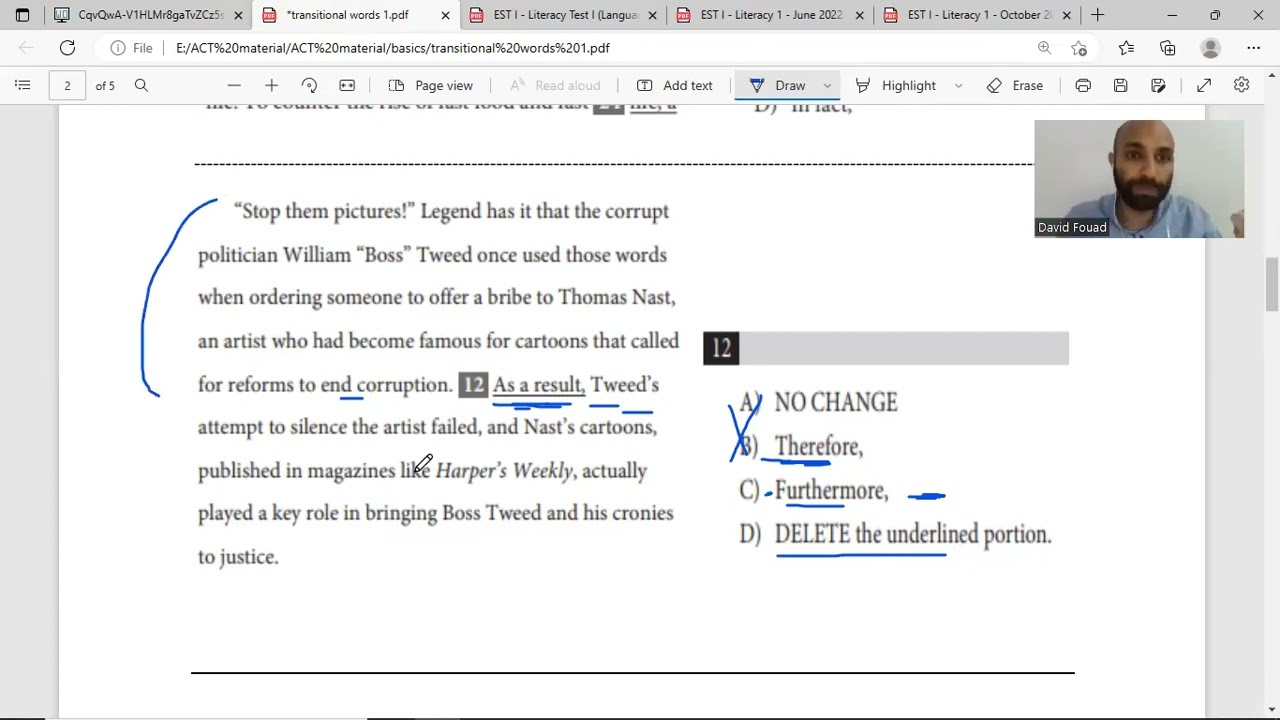The height and width of the screenshot is (720, 1280).
Task: Zoom out of the PDF
Action: [233, 86]
